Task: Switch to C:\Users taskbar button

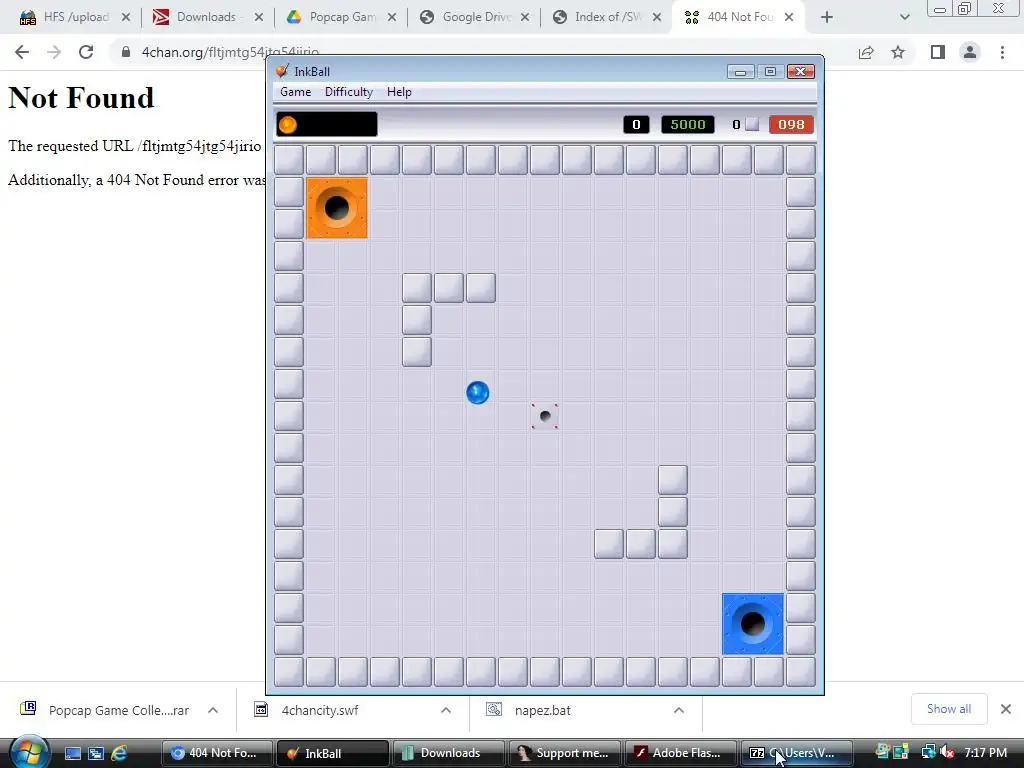Action: click(x=796, y=753)
